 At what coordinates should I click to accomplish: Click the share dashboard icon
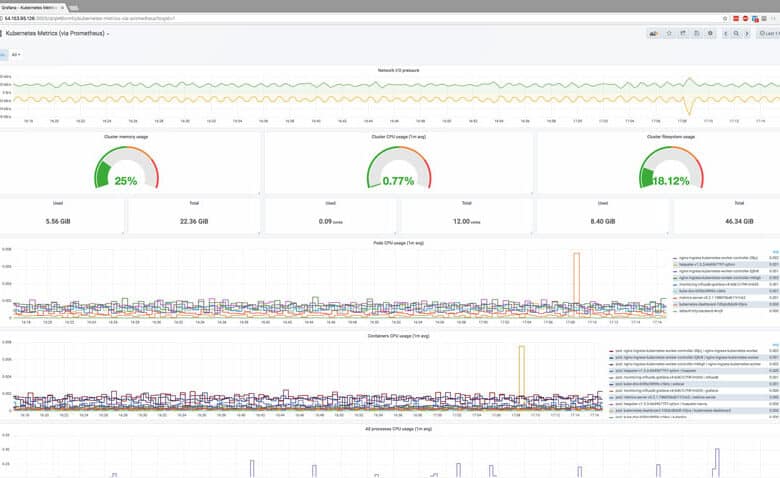tap(683, 33)
